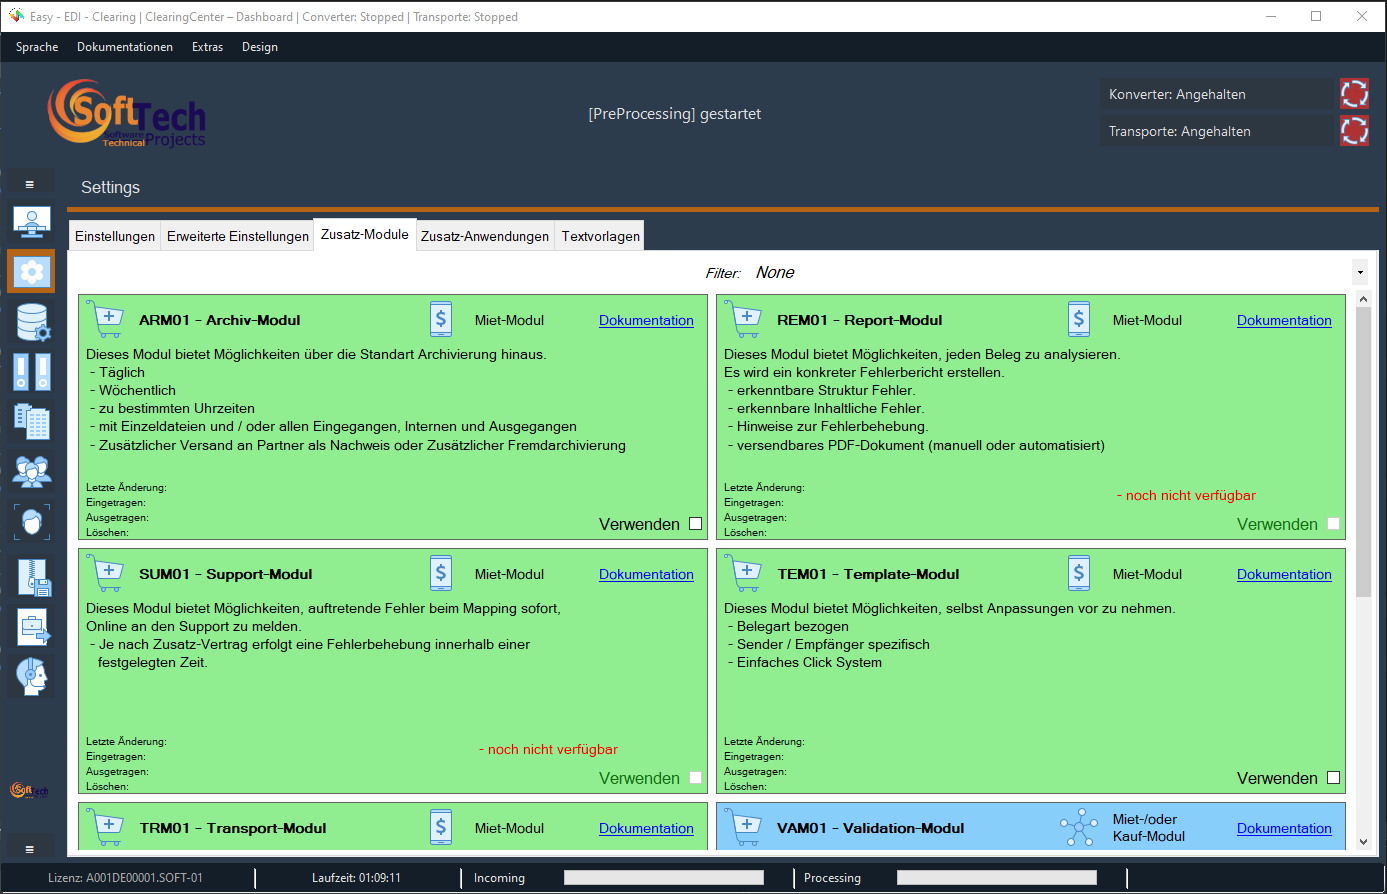The image size is (1387, 894).
Task: Enable Verwenden checkbox for TEM01 Template-Modul
Action: tap(1333, 778)
